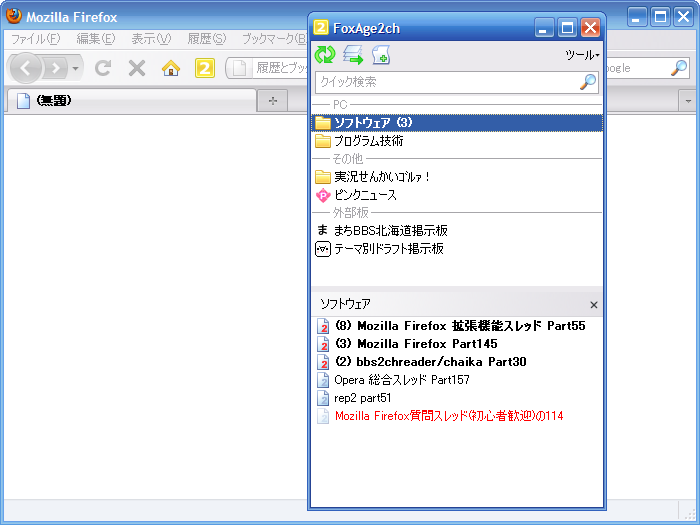
Task: Maximize the FoxAge2ch window
Action: (567, 28)
